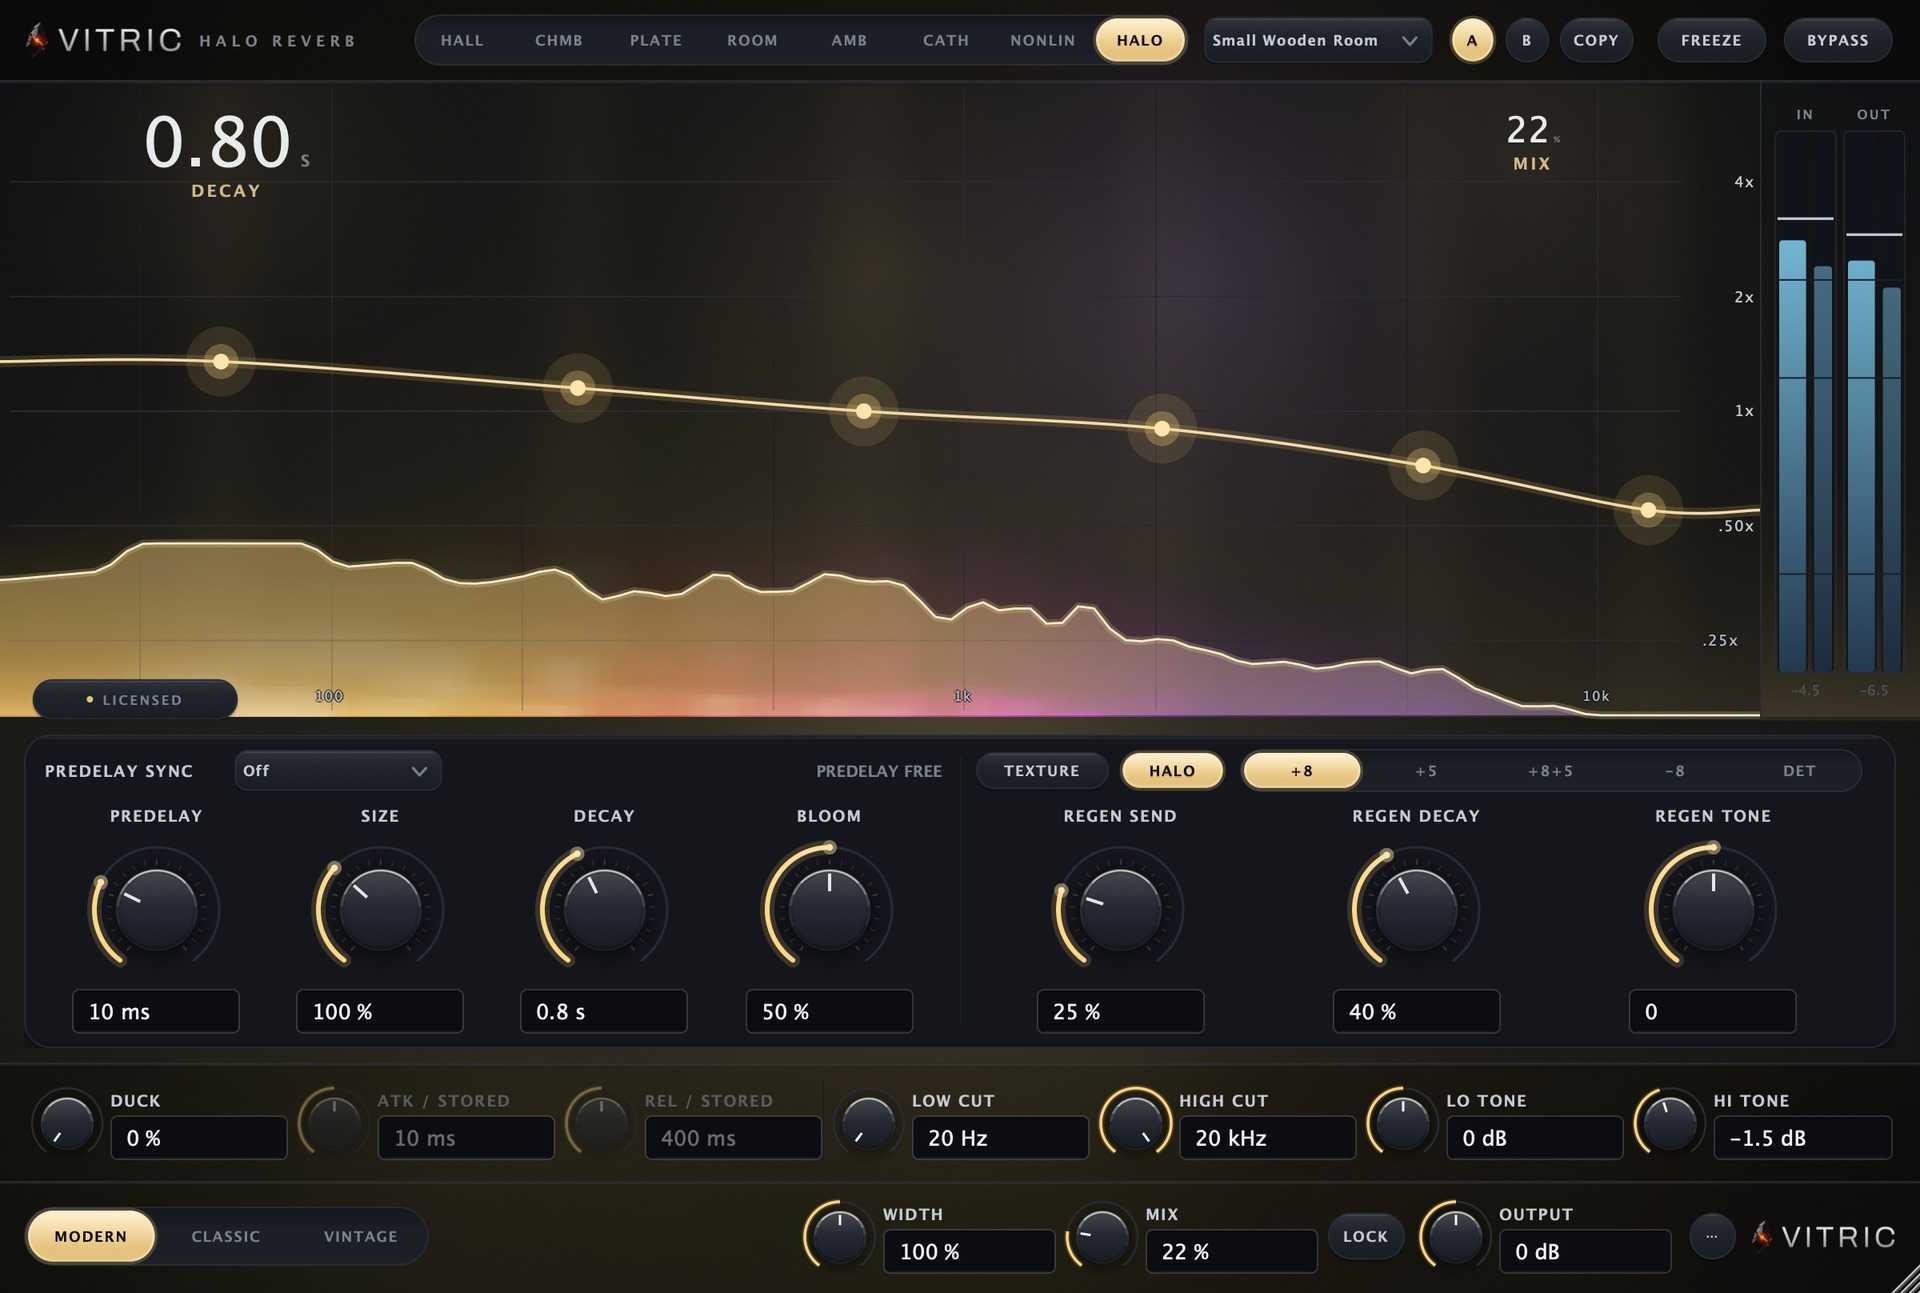Choose the AMB algorithm tab
The width and height of the screenshot is (1920, 1293).
pyautogui.click(x=849, y=41)
